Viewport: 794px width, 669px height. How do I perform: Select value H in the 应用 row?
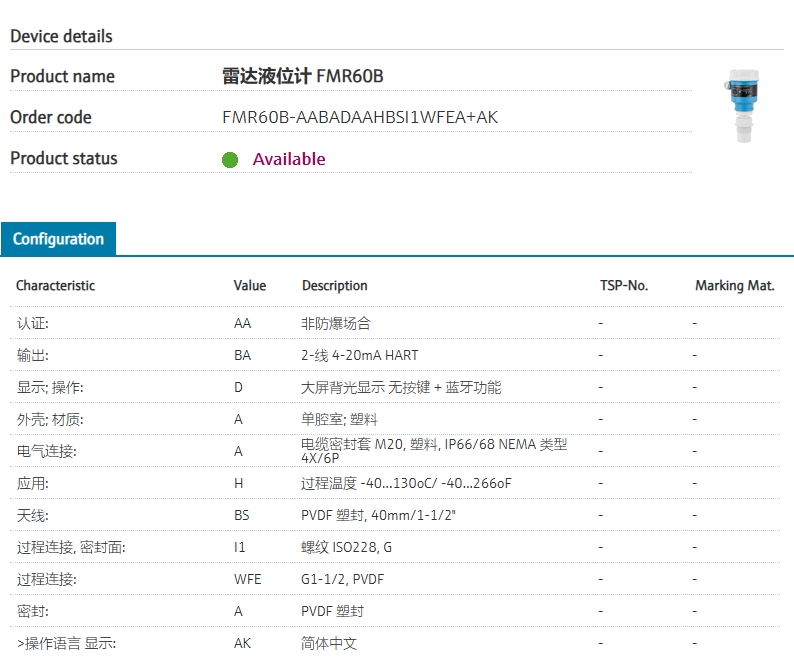(239, 483)
